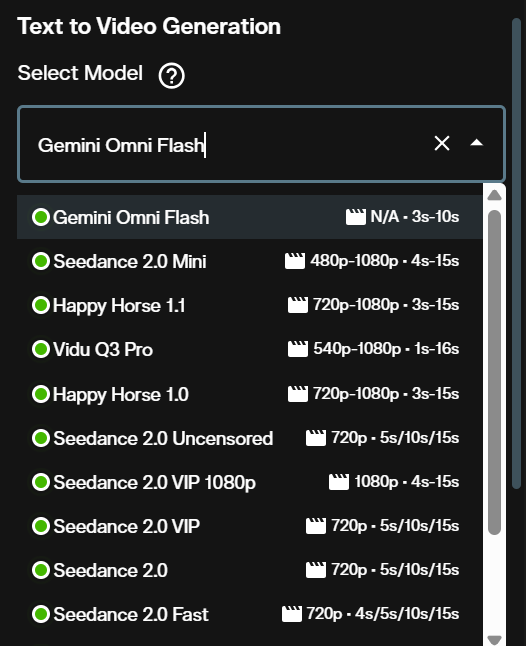Screen dimensions: 526x646
Task: Select Seedance 2.0 Mini option
Action: 250,261
